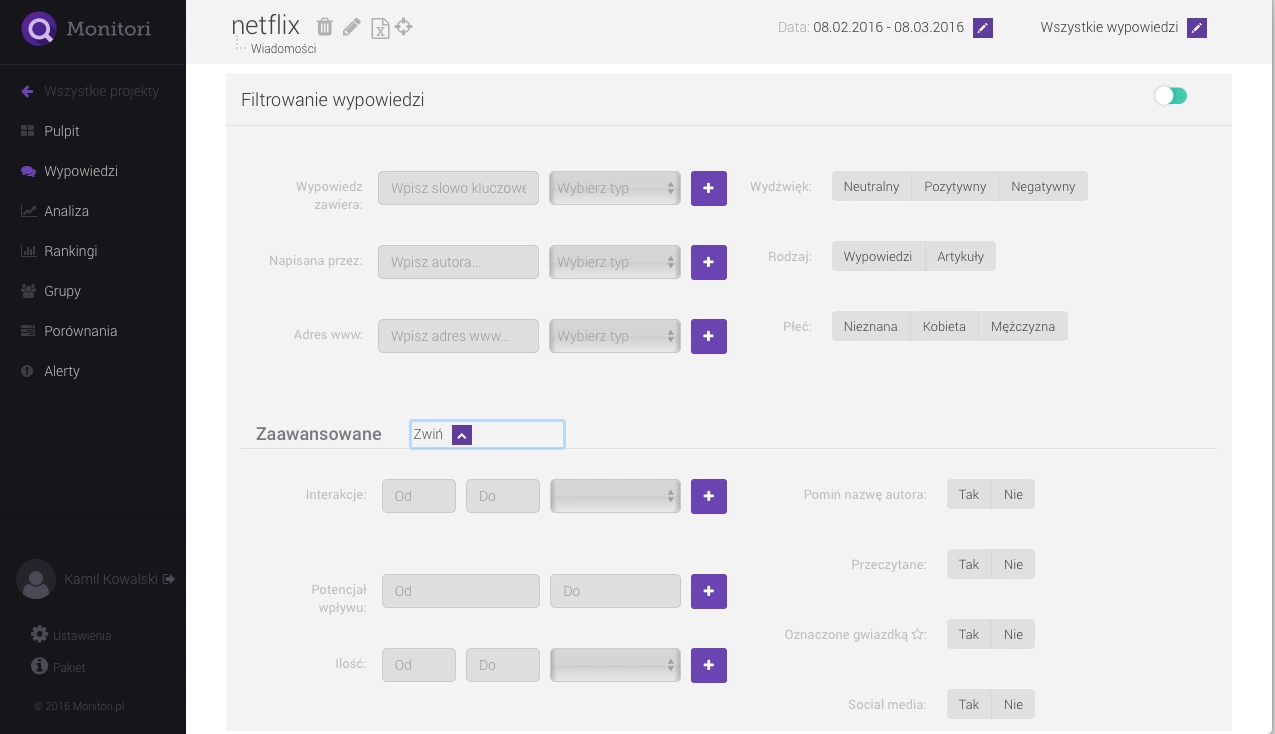
Task: Select Negatywny sentiment filter
Action: (x=1043, y=186)
